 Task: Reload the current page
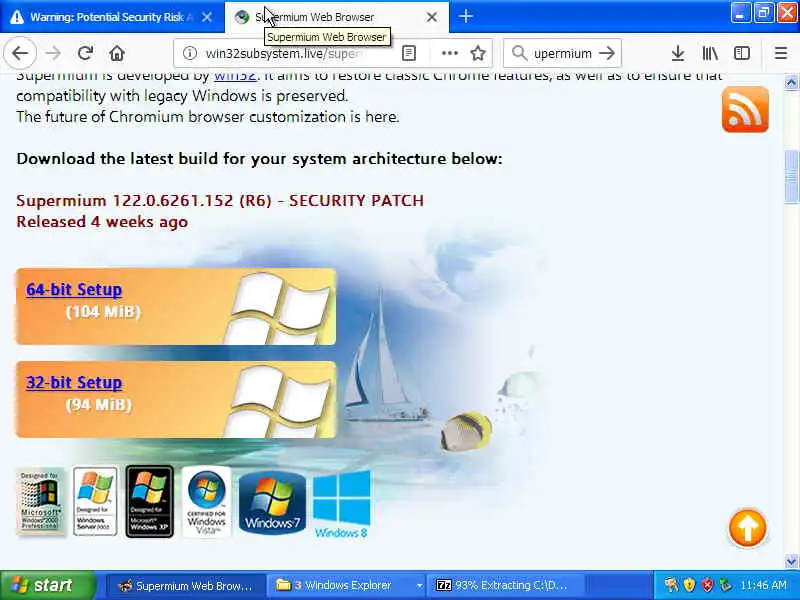pos(85,53)
